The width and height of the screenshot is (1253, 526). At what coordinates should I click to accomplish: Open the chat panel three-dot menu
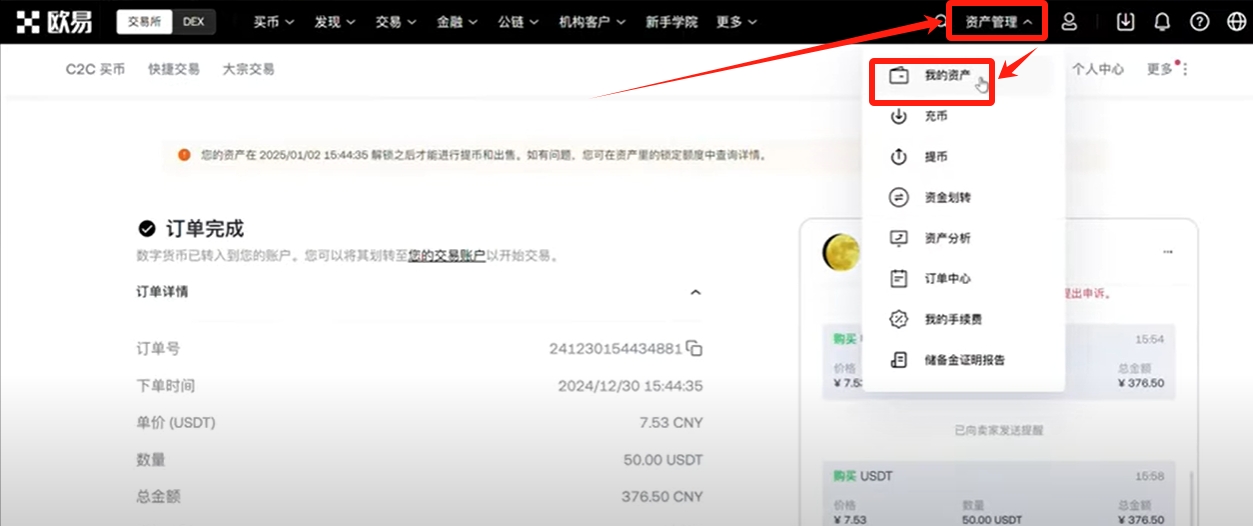(x=1167, y=252)
